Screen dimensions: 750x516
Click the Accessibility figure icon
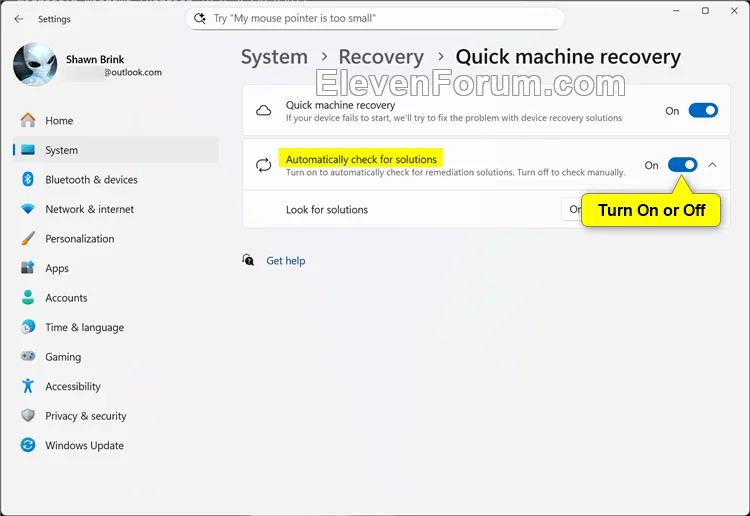(x=28, y=386)
